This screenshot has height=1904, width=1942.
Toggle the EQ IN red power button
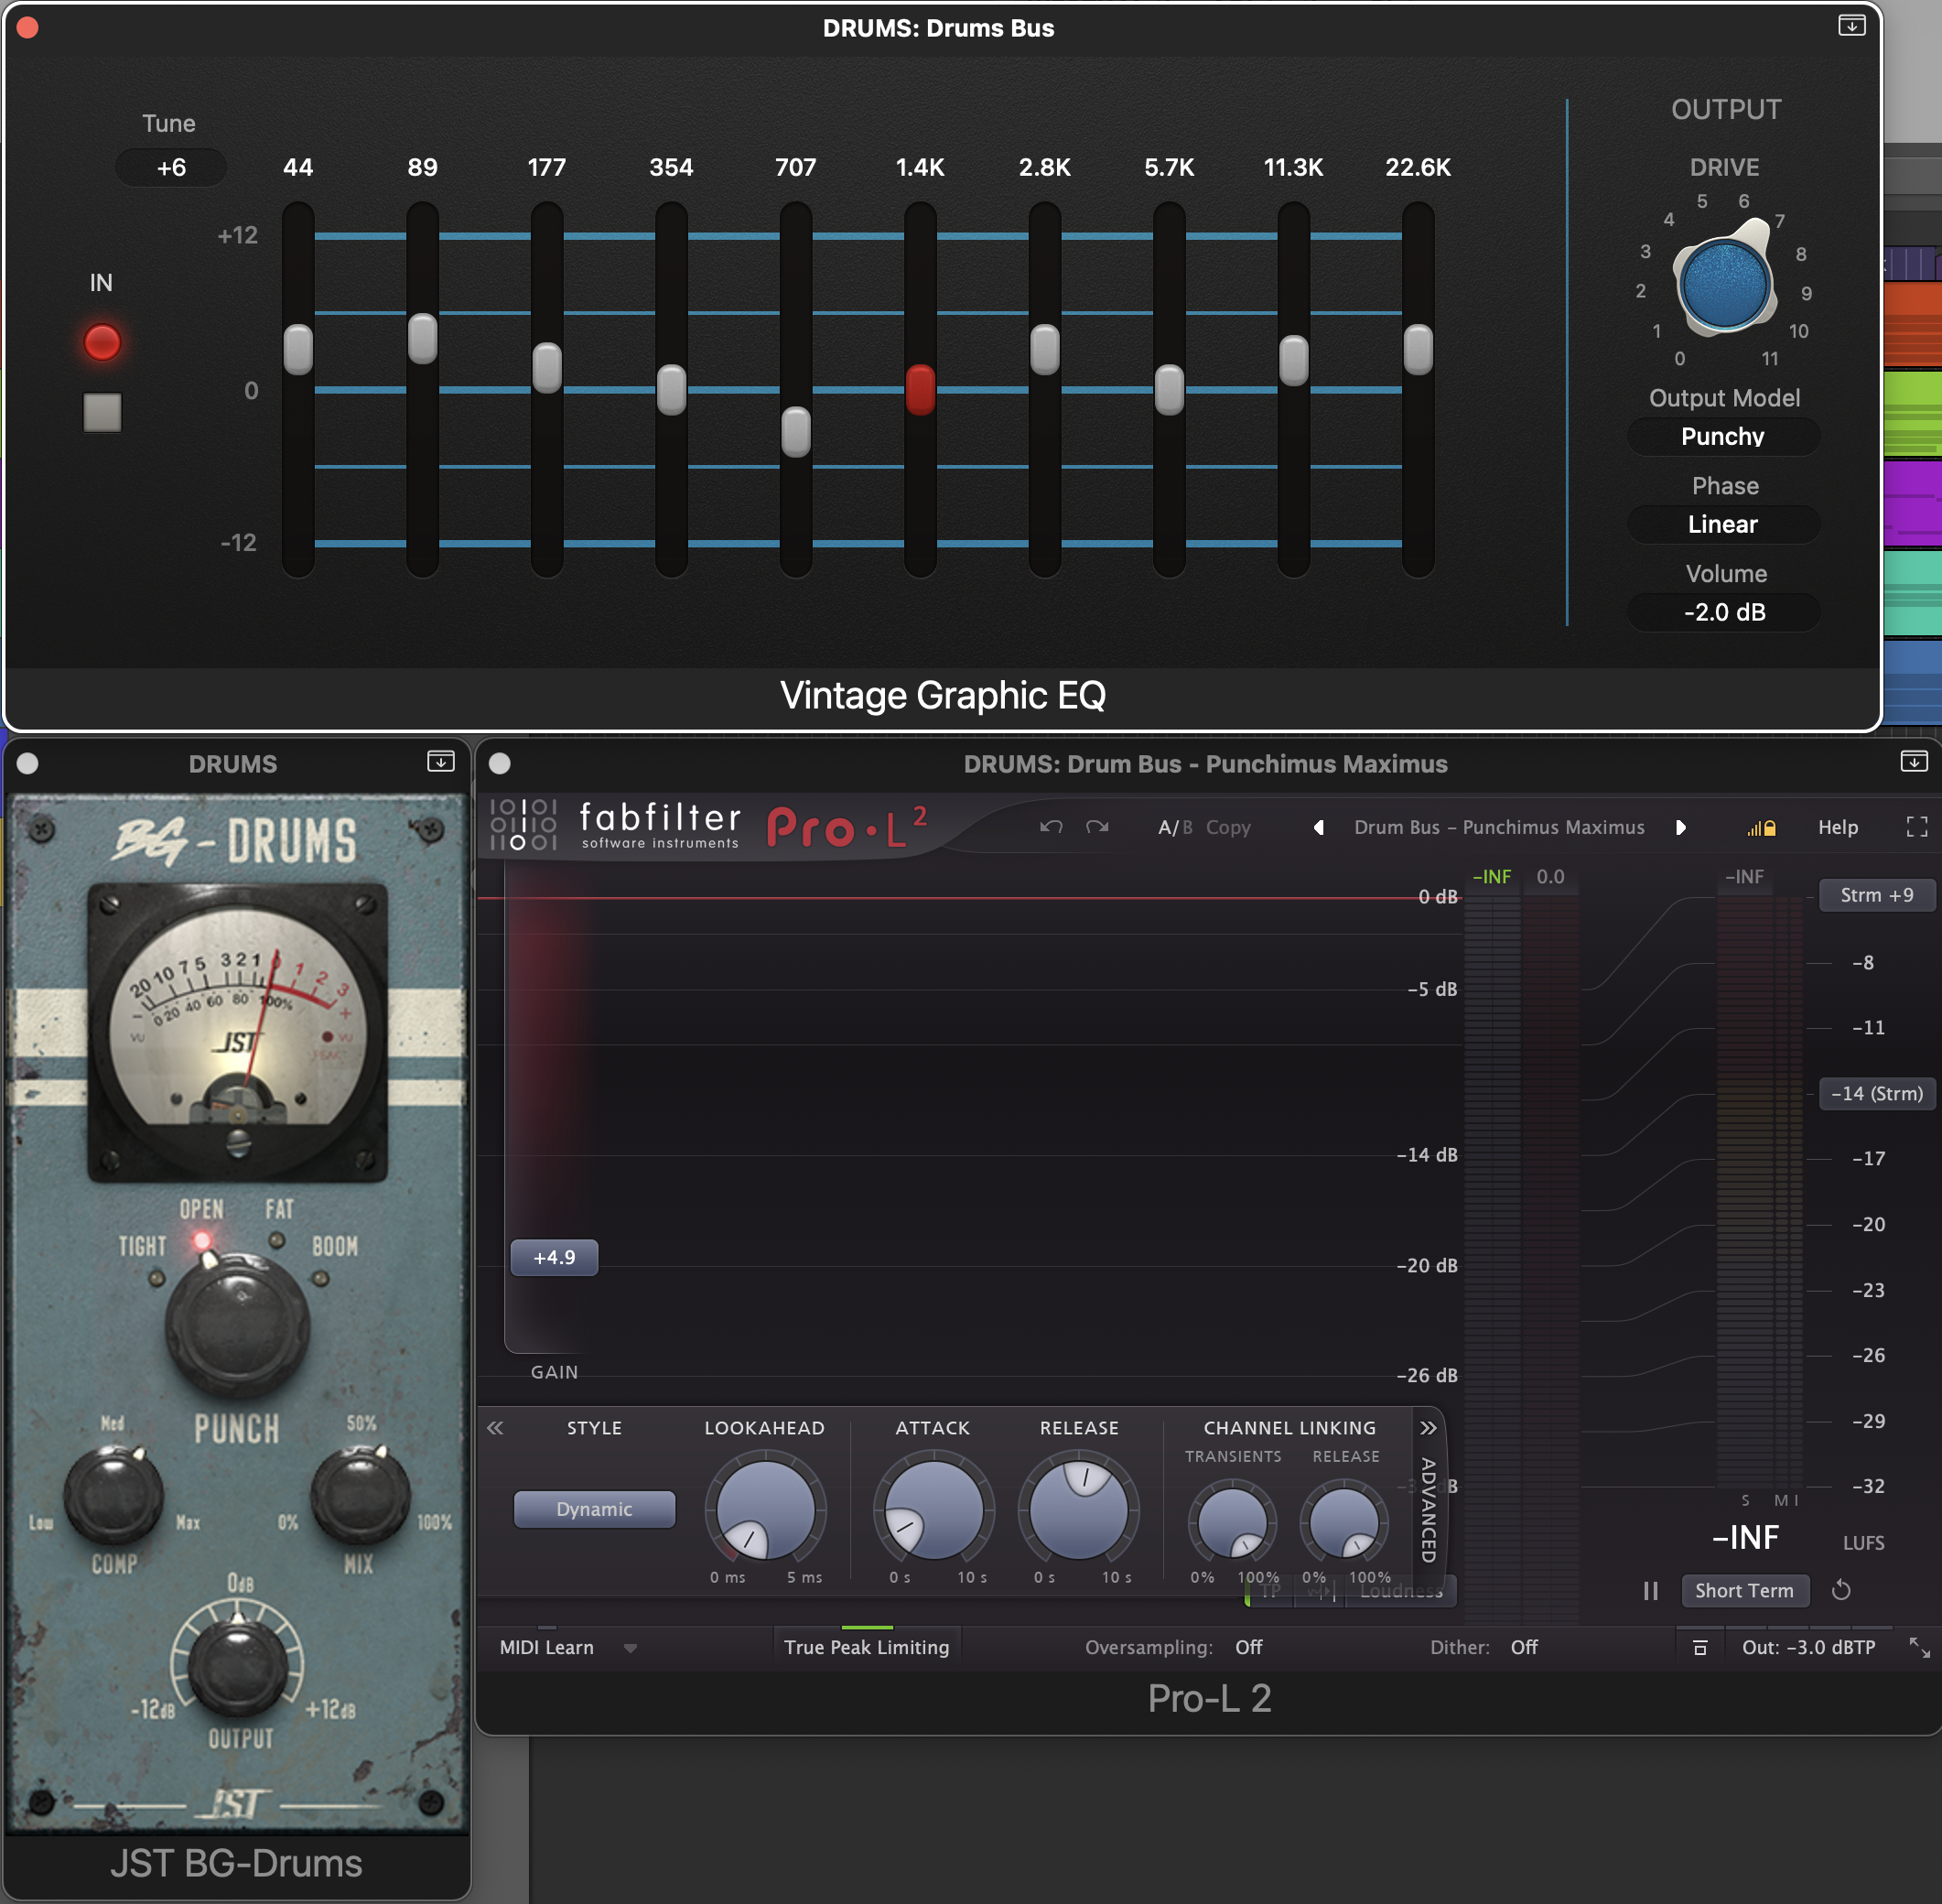(x=102, y=342)
